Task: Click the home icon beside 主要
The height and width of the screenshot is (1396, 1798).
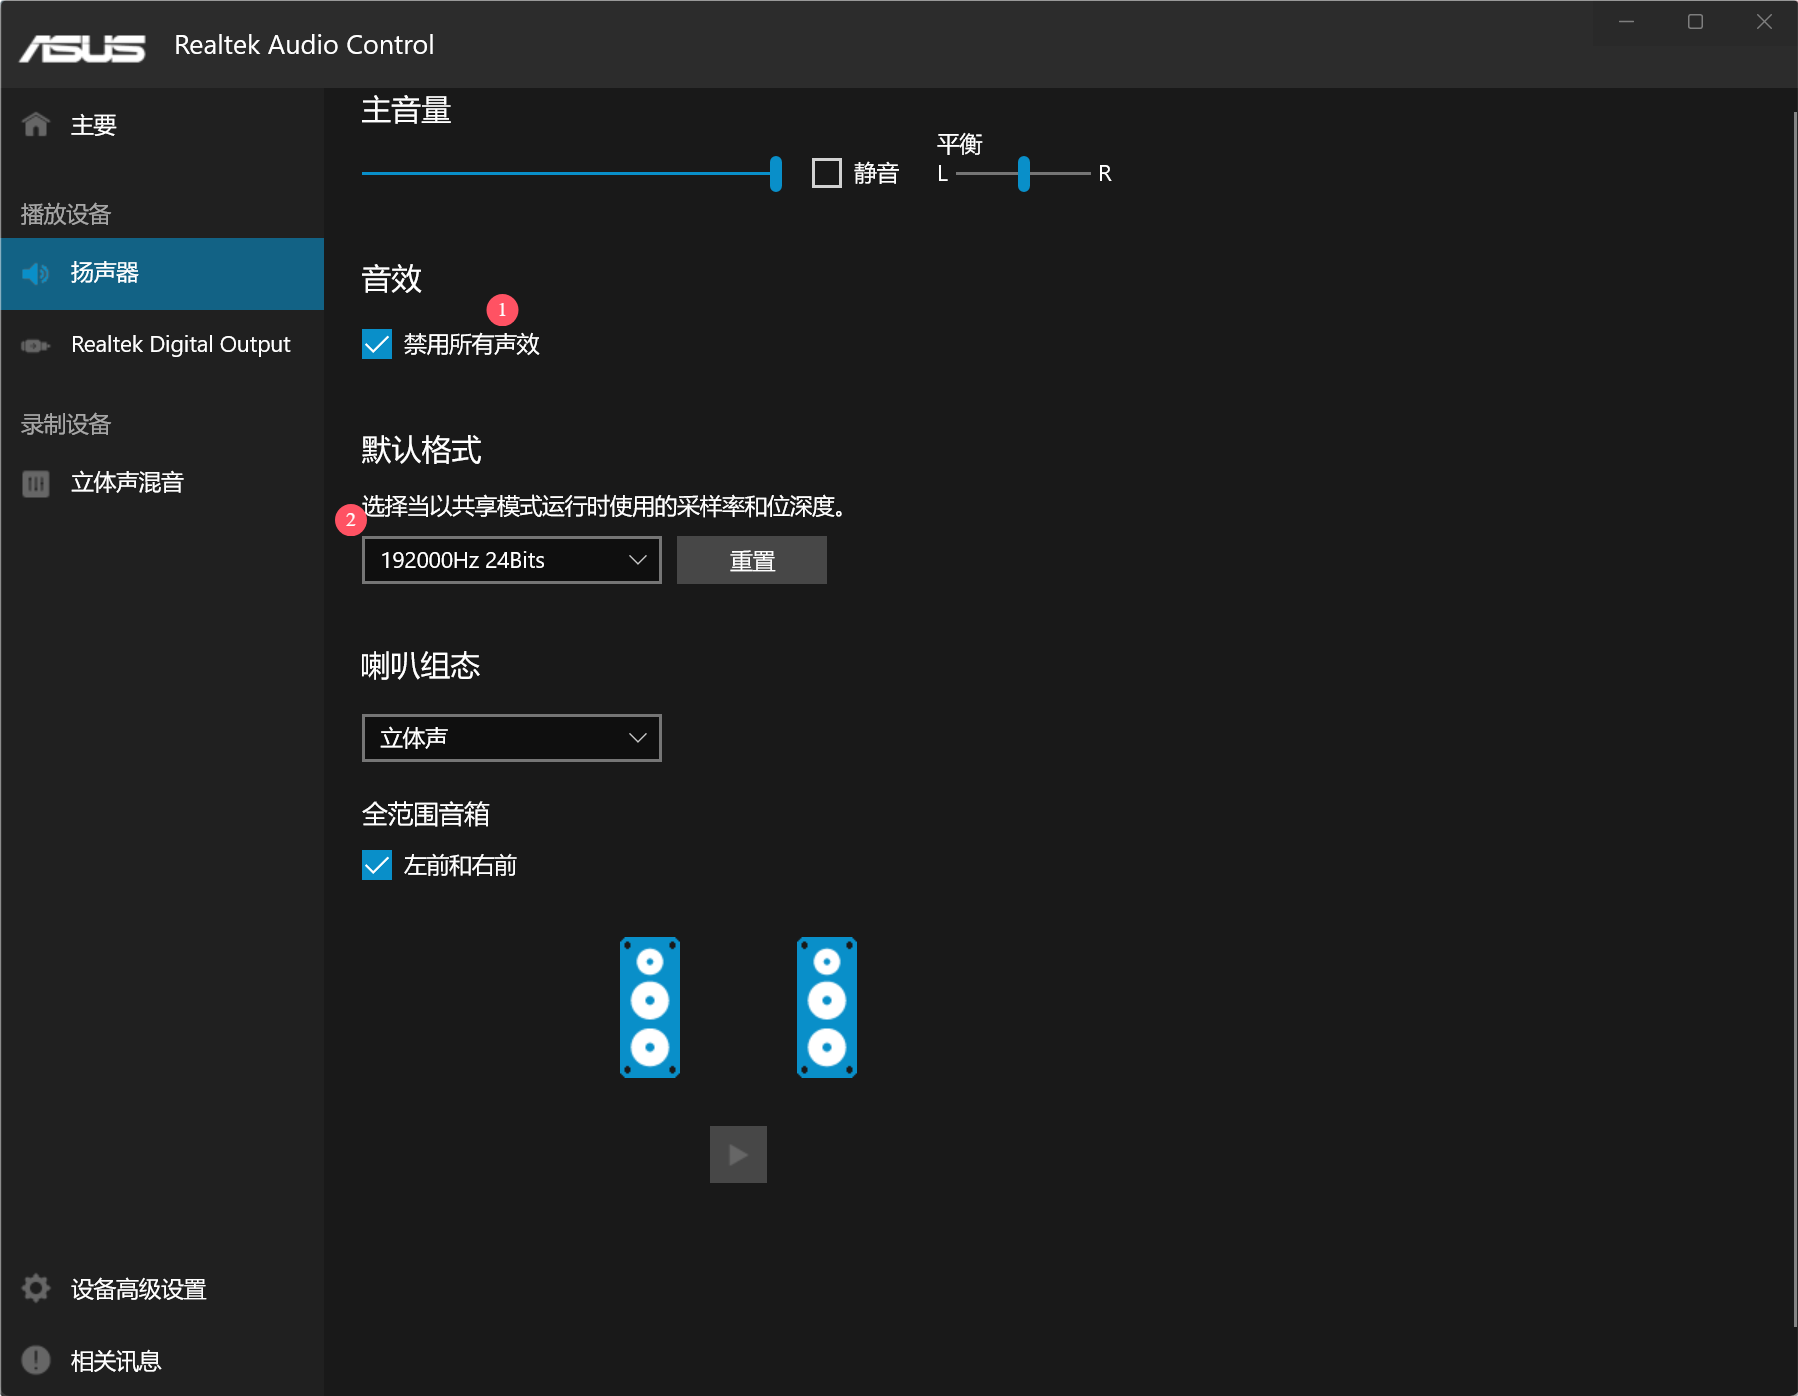Action: click(x=36, y=124)
